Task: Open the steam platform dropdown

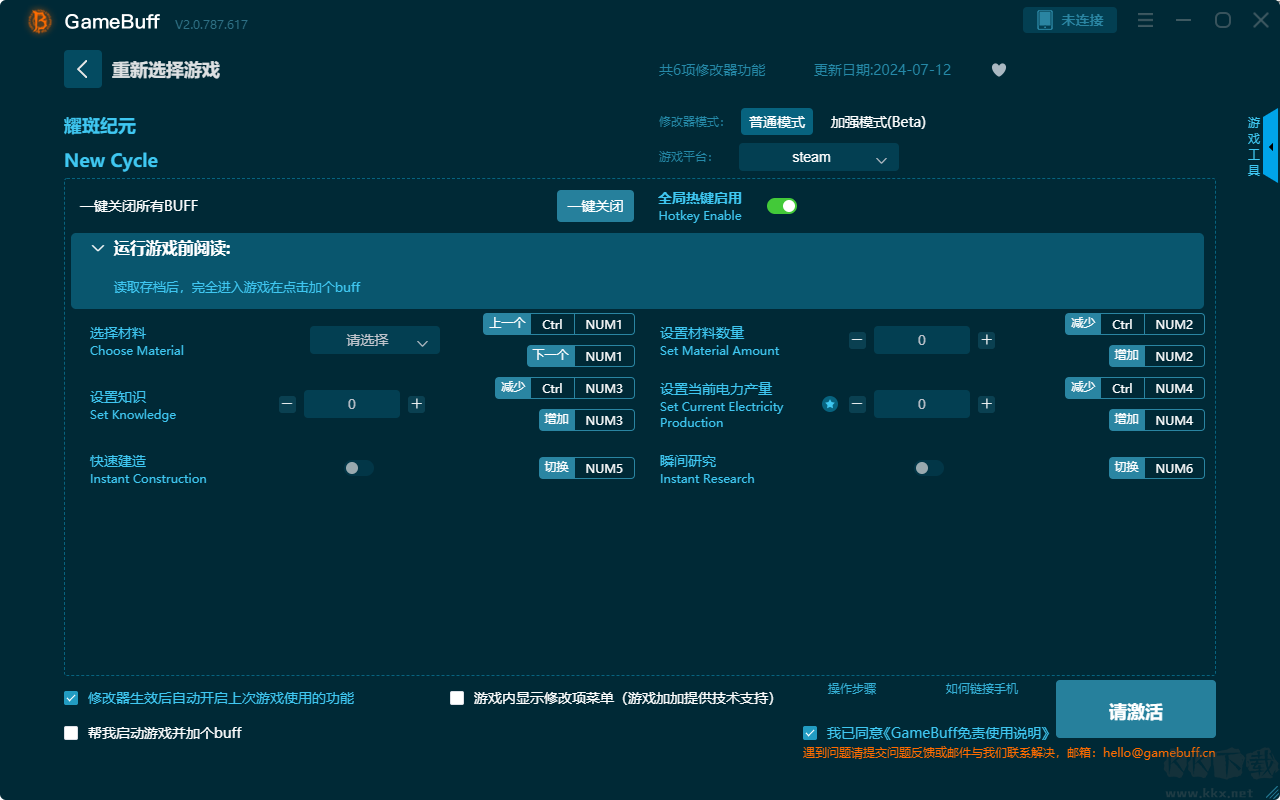Action: point(819,157)
